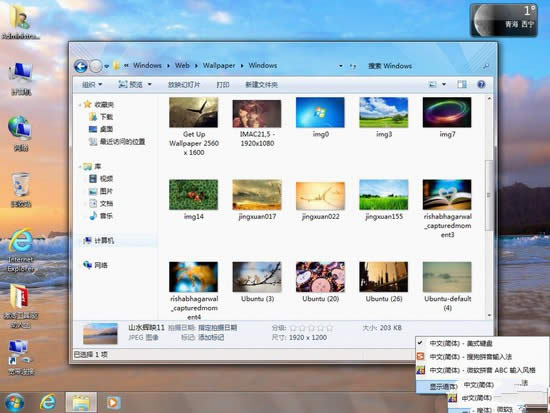The height and width of the screenshot is (413, 550).
Task: Refresh the folder using the address bar refresh icon
Action: coord(353,66)
